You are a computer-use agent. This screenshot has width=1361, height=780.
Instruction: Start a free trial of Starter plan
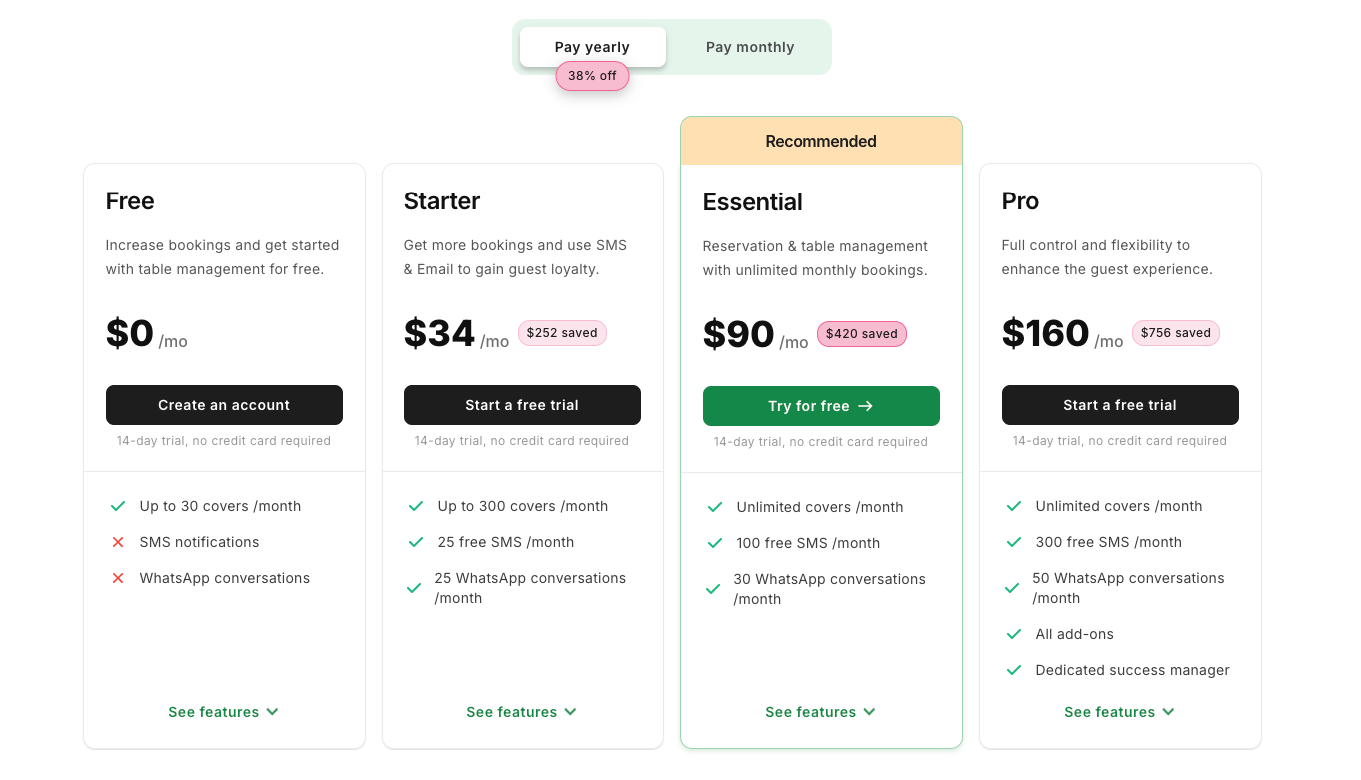(522, 405)
